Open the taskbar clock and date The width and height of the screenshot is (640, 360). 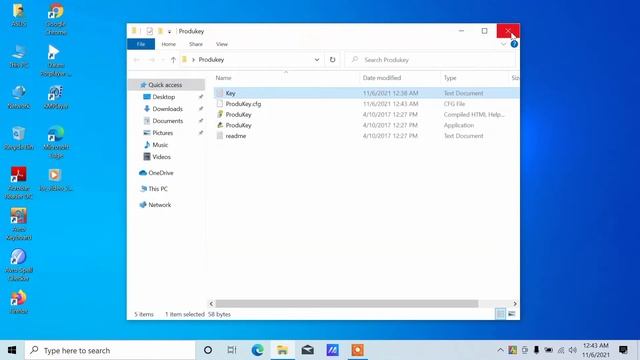[x=596, y=350]
